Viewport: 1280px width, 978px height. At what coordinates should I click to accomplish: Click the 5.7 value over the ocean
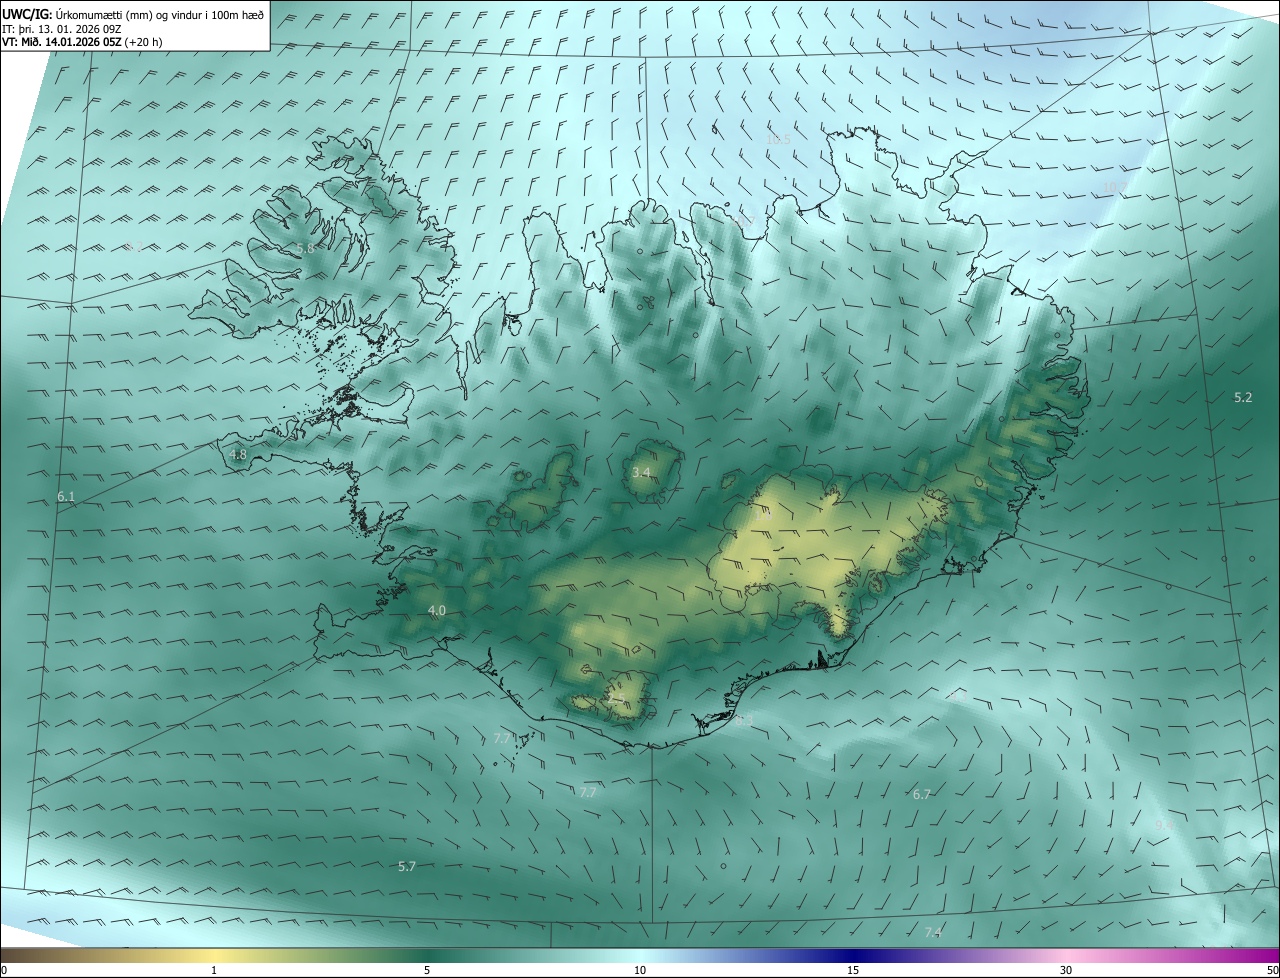[x=407, y=866]
